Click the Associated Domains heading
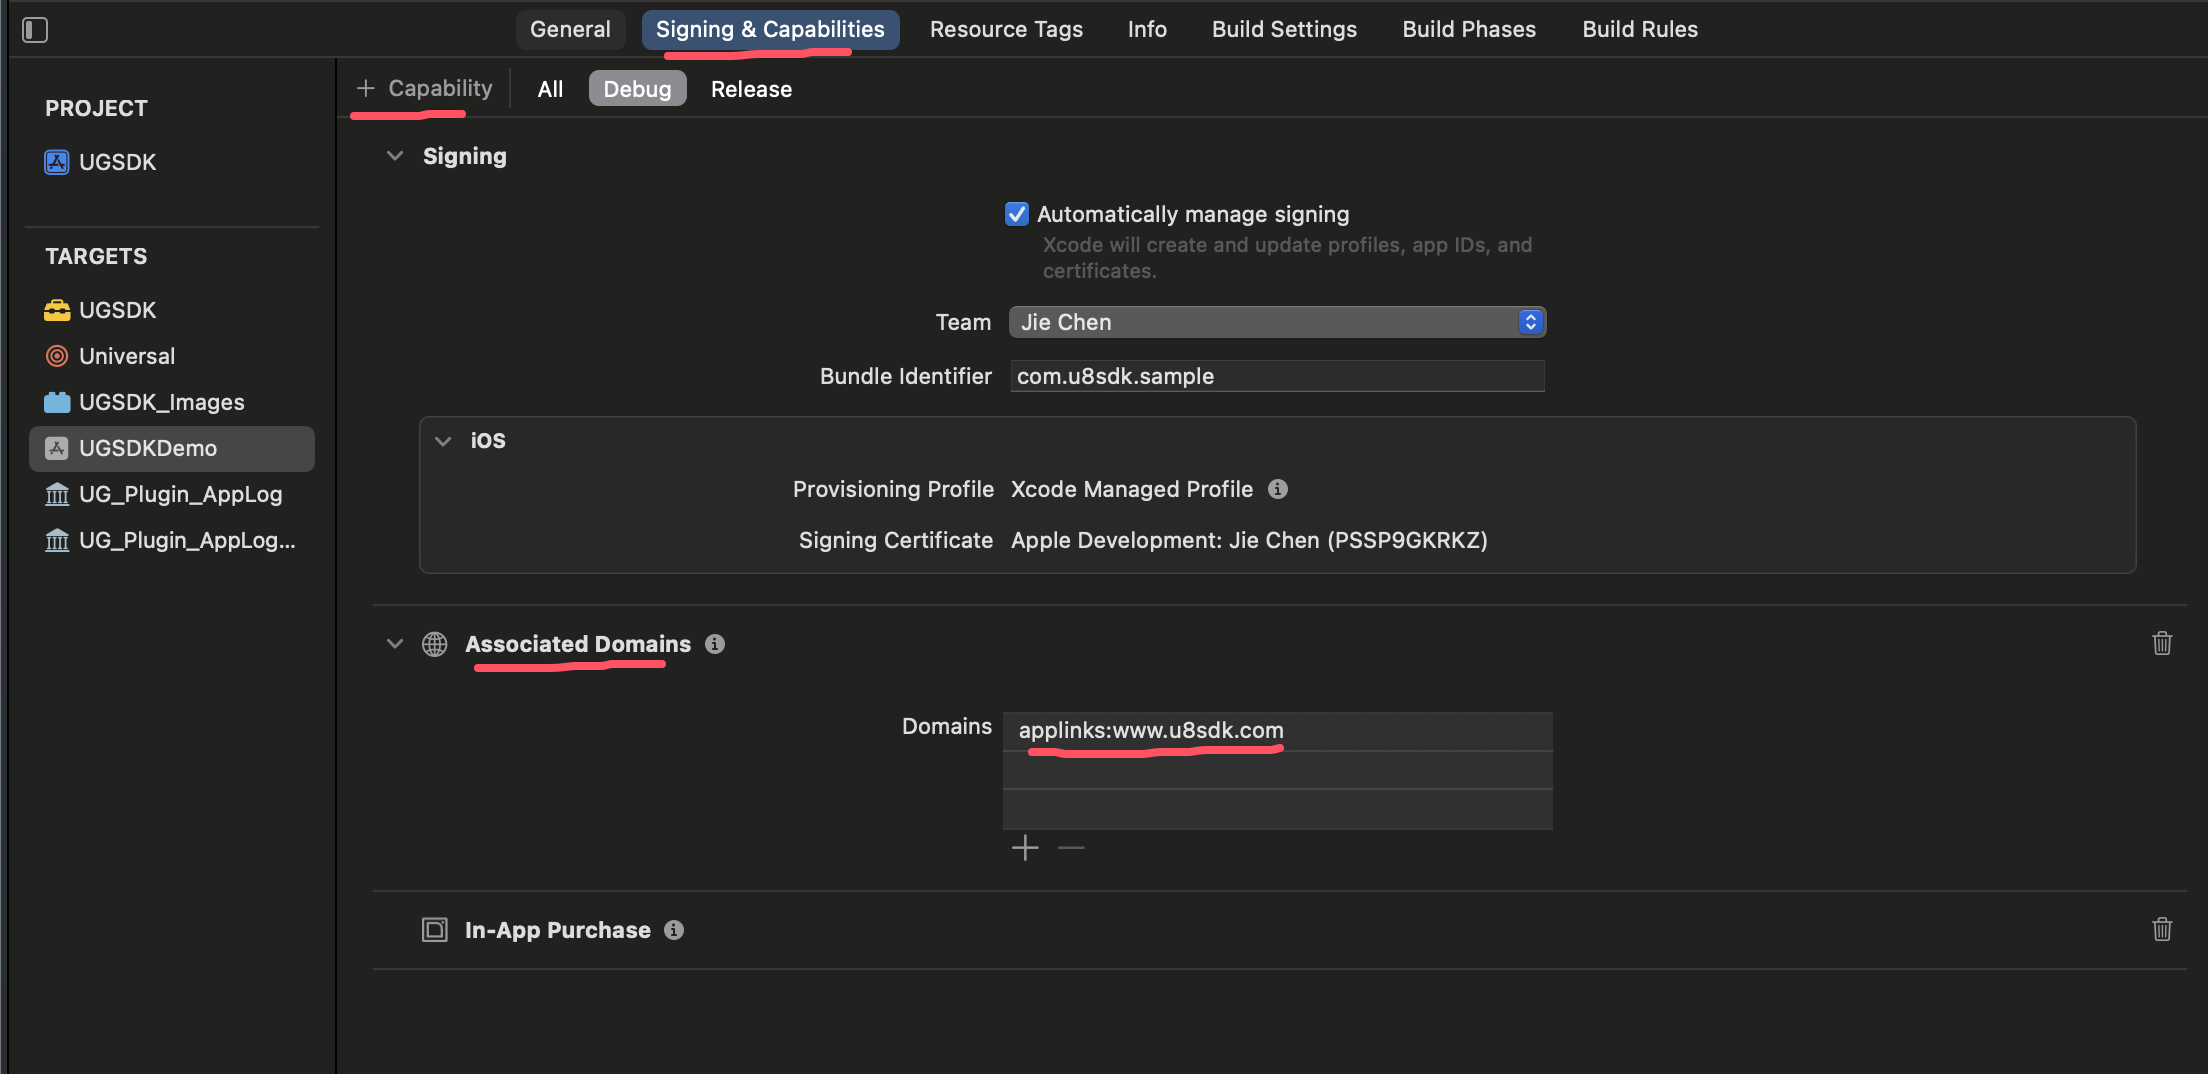Screen dimensions: 2208x1074 click(x=578, y=644)
